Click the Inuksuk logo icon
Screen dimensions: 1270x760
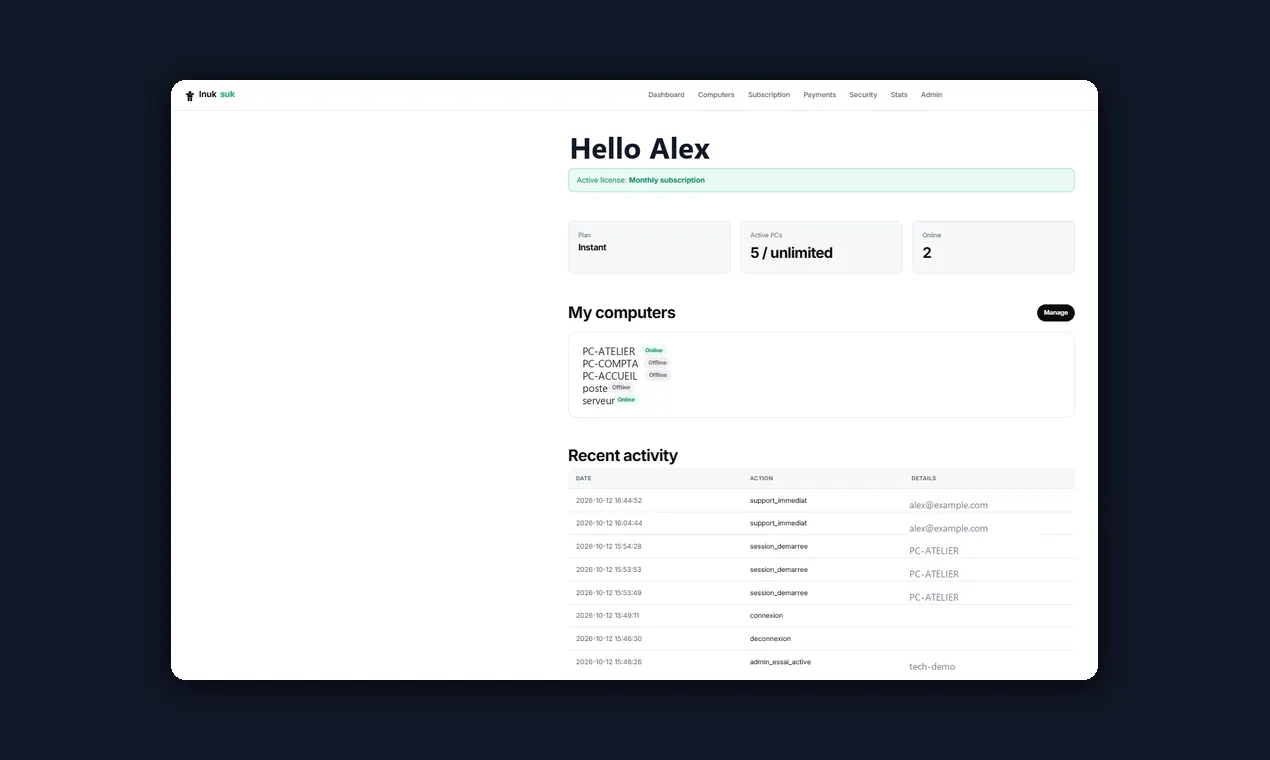pyautogui.click(x=190, y=96)
